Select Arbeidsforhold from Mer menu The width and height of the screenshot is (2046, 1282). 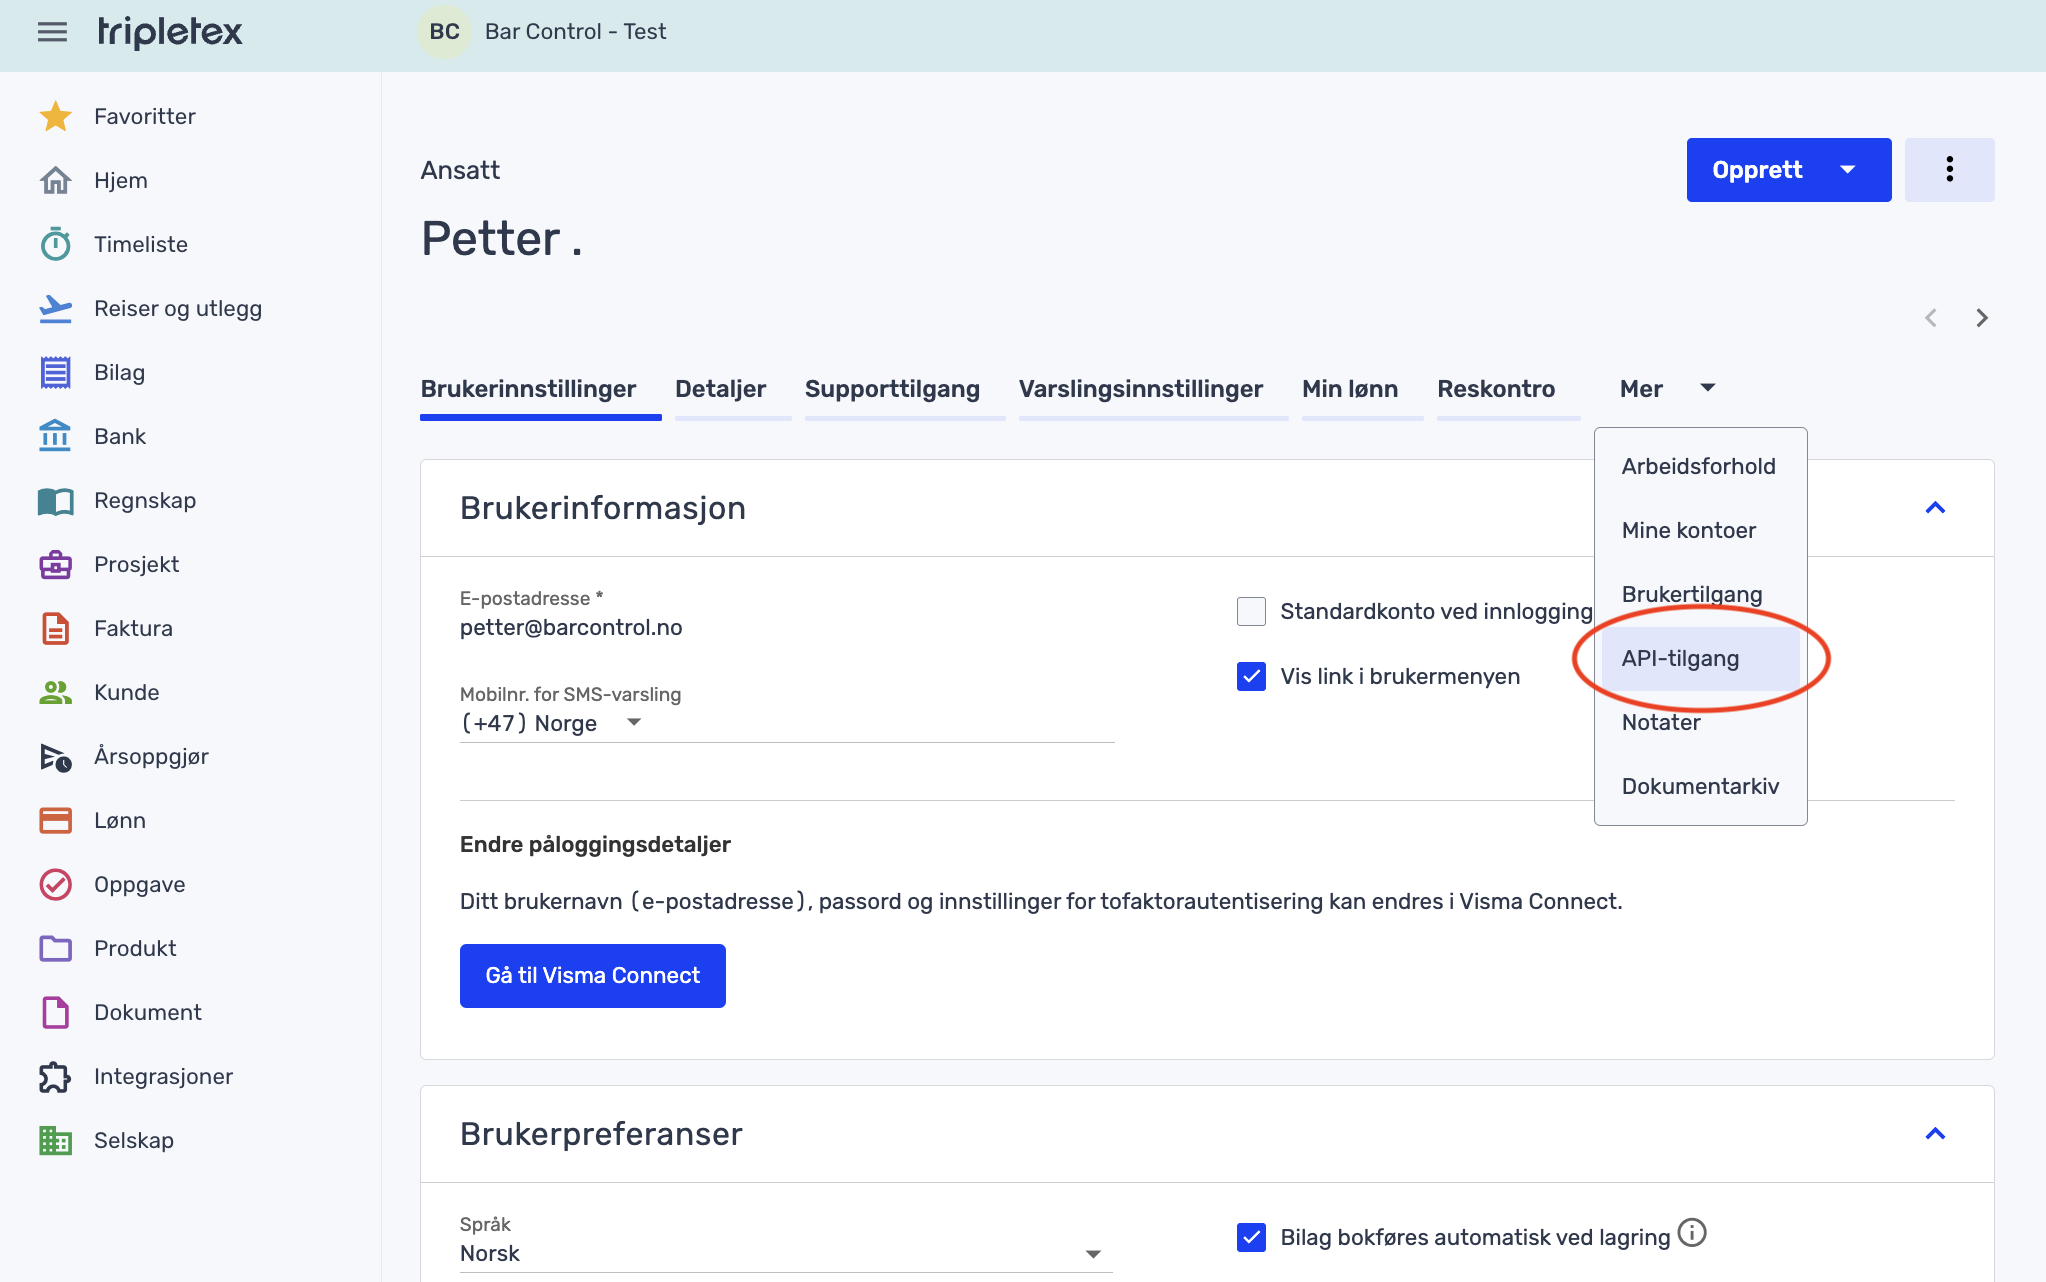[1699, 466]
